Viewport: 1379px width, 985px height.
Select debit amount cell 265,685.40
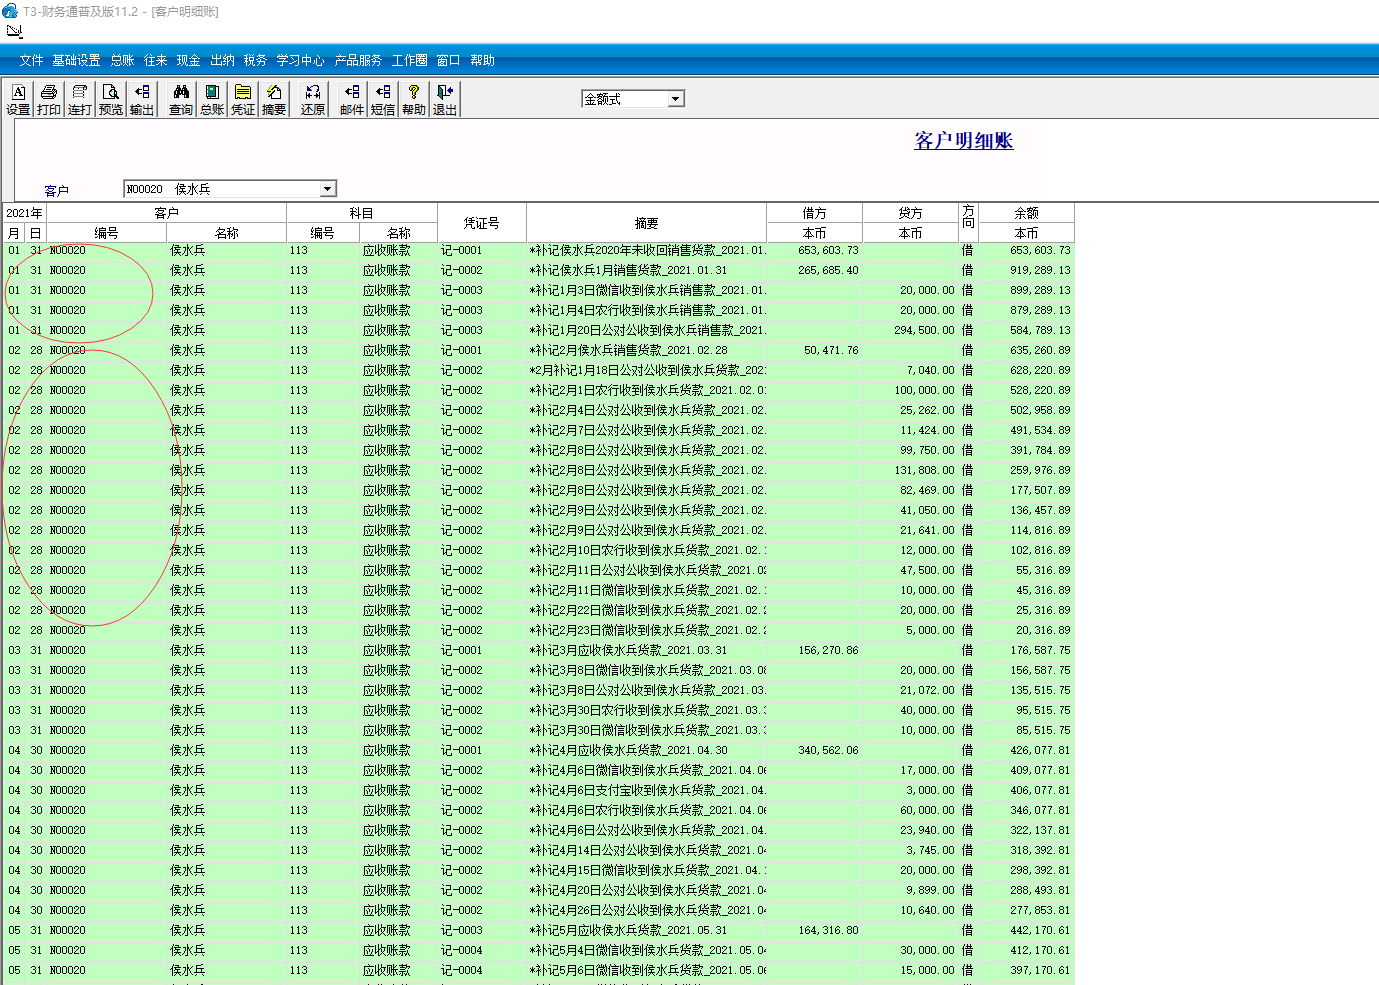pyautogui.click(x=814, y=271)
